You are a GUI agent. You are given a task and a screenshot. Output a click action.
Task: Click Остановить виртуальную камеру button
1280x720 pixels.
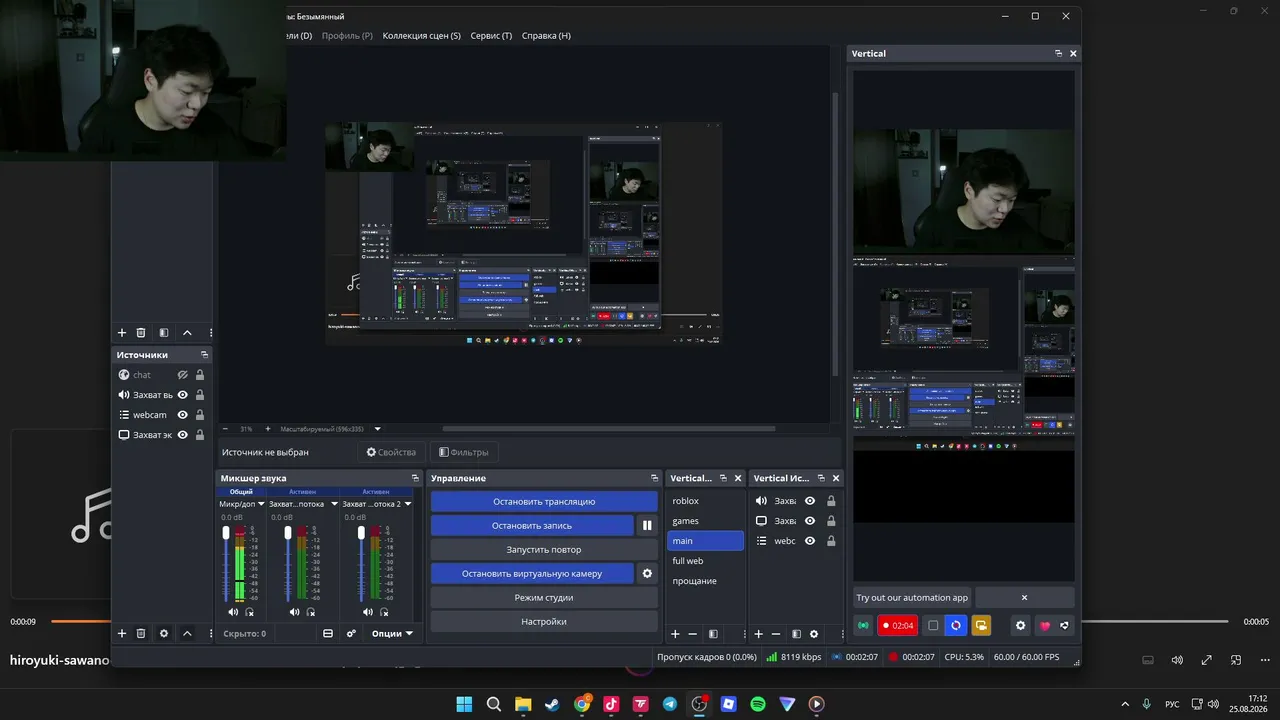532,573
